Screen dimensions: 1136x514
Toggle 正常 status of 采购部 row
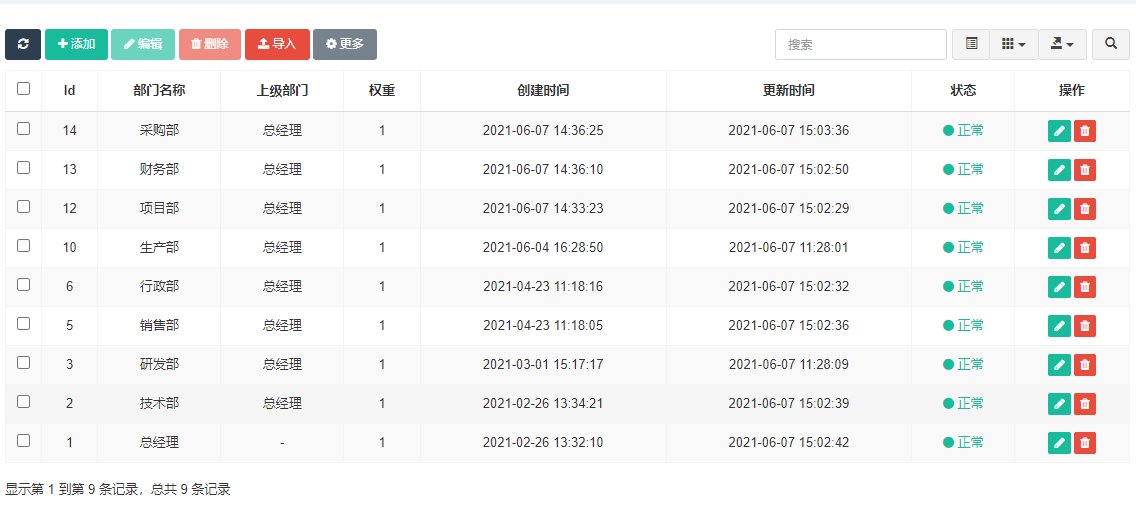click(963, 130)
